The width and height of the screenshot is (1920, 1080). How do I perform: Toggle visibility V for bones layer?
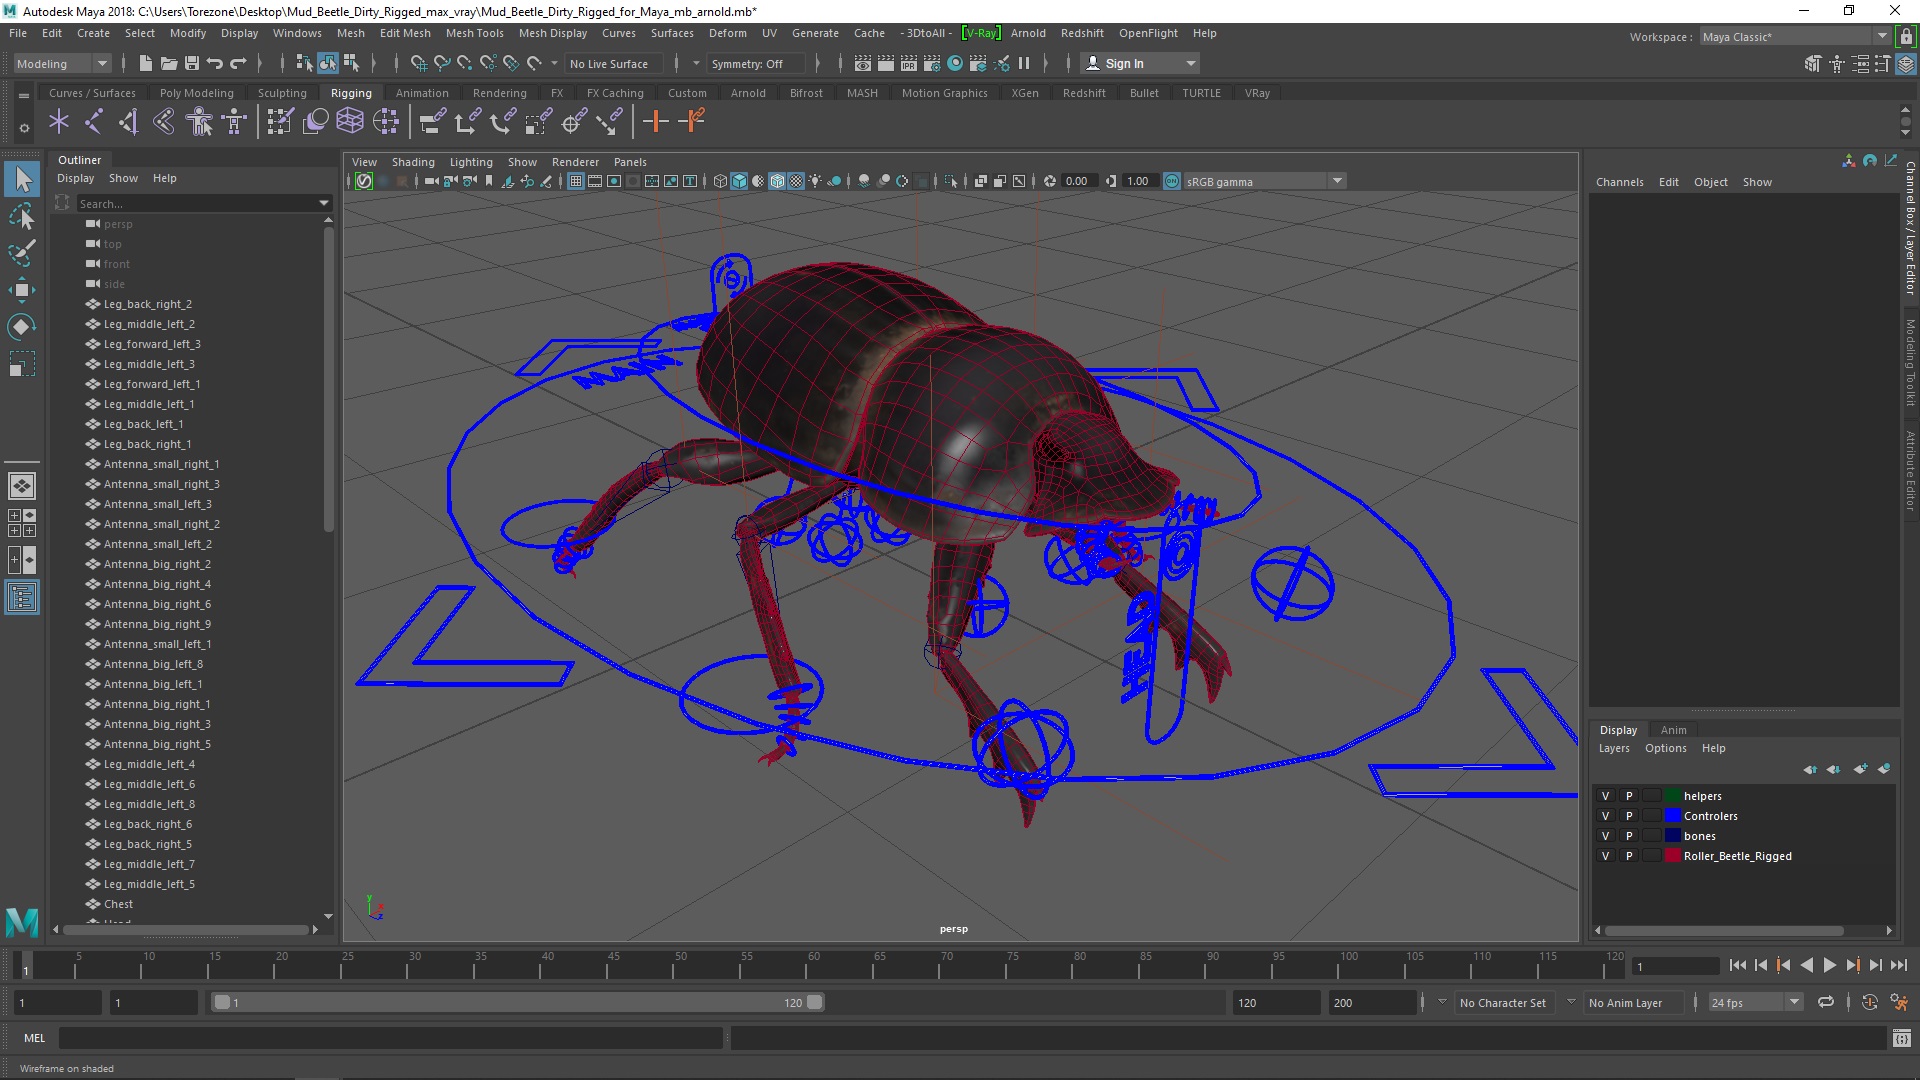[1605, 835]
